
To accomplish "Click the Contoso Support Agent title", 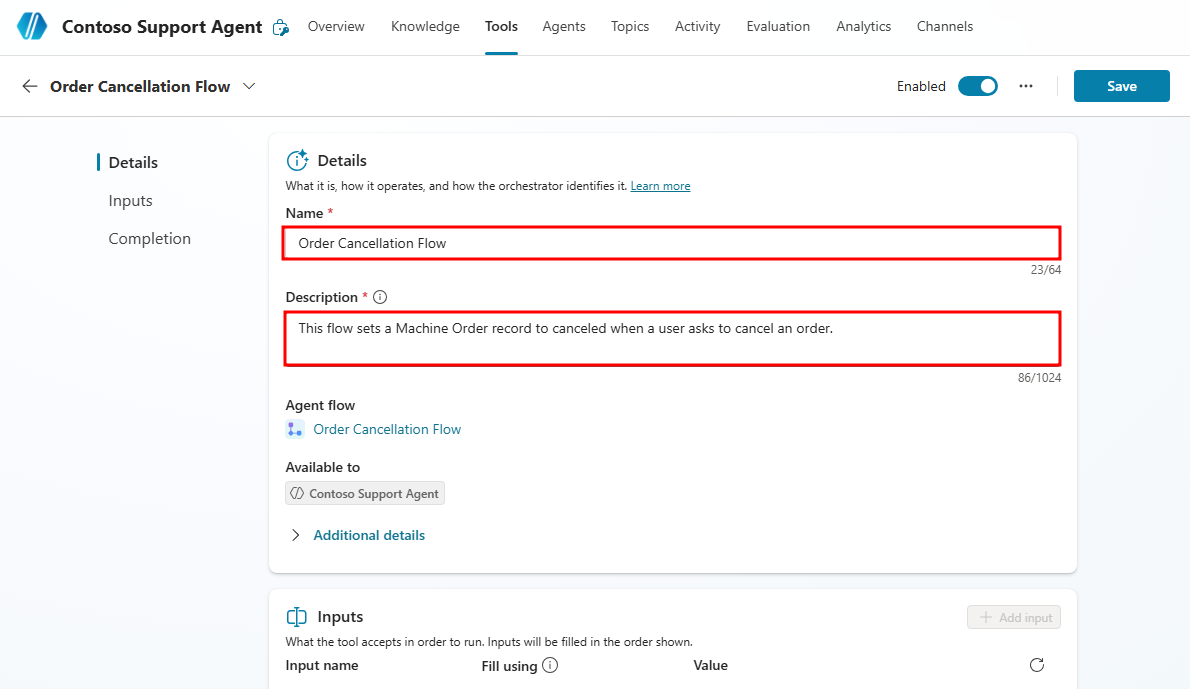I will (x=162, y=27).
